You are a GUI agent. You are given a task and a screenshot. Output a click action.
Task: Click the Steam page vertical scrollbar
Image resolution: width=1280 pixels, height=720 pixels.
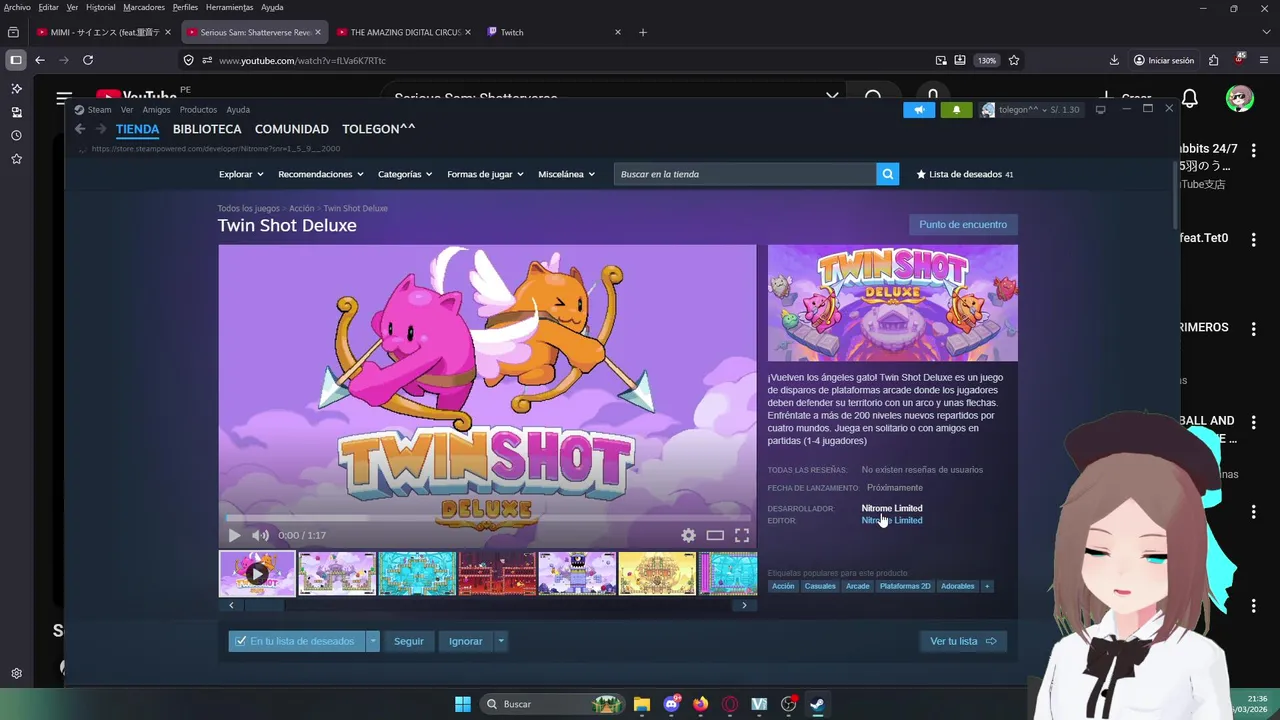[x=1174, y=195]
